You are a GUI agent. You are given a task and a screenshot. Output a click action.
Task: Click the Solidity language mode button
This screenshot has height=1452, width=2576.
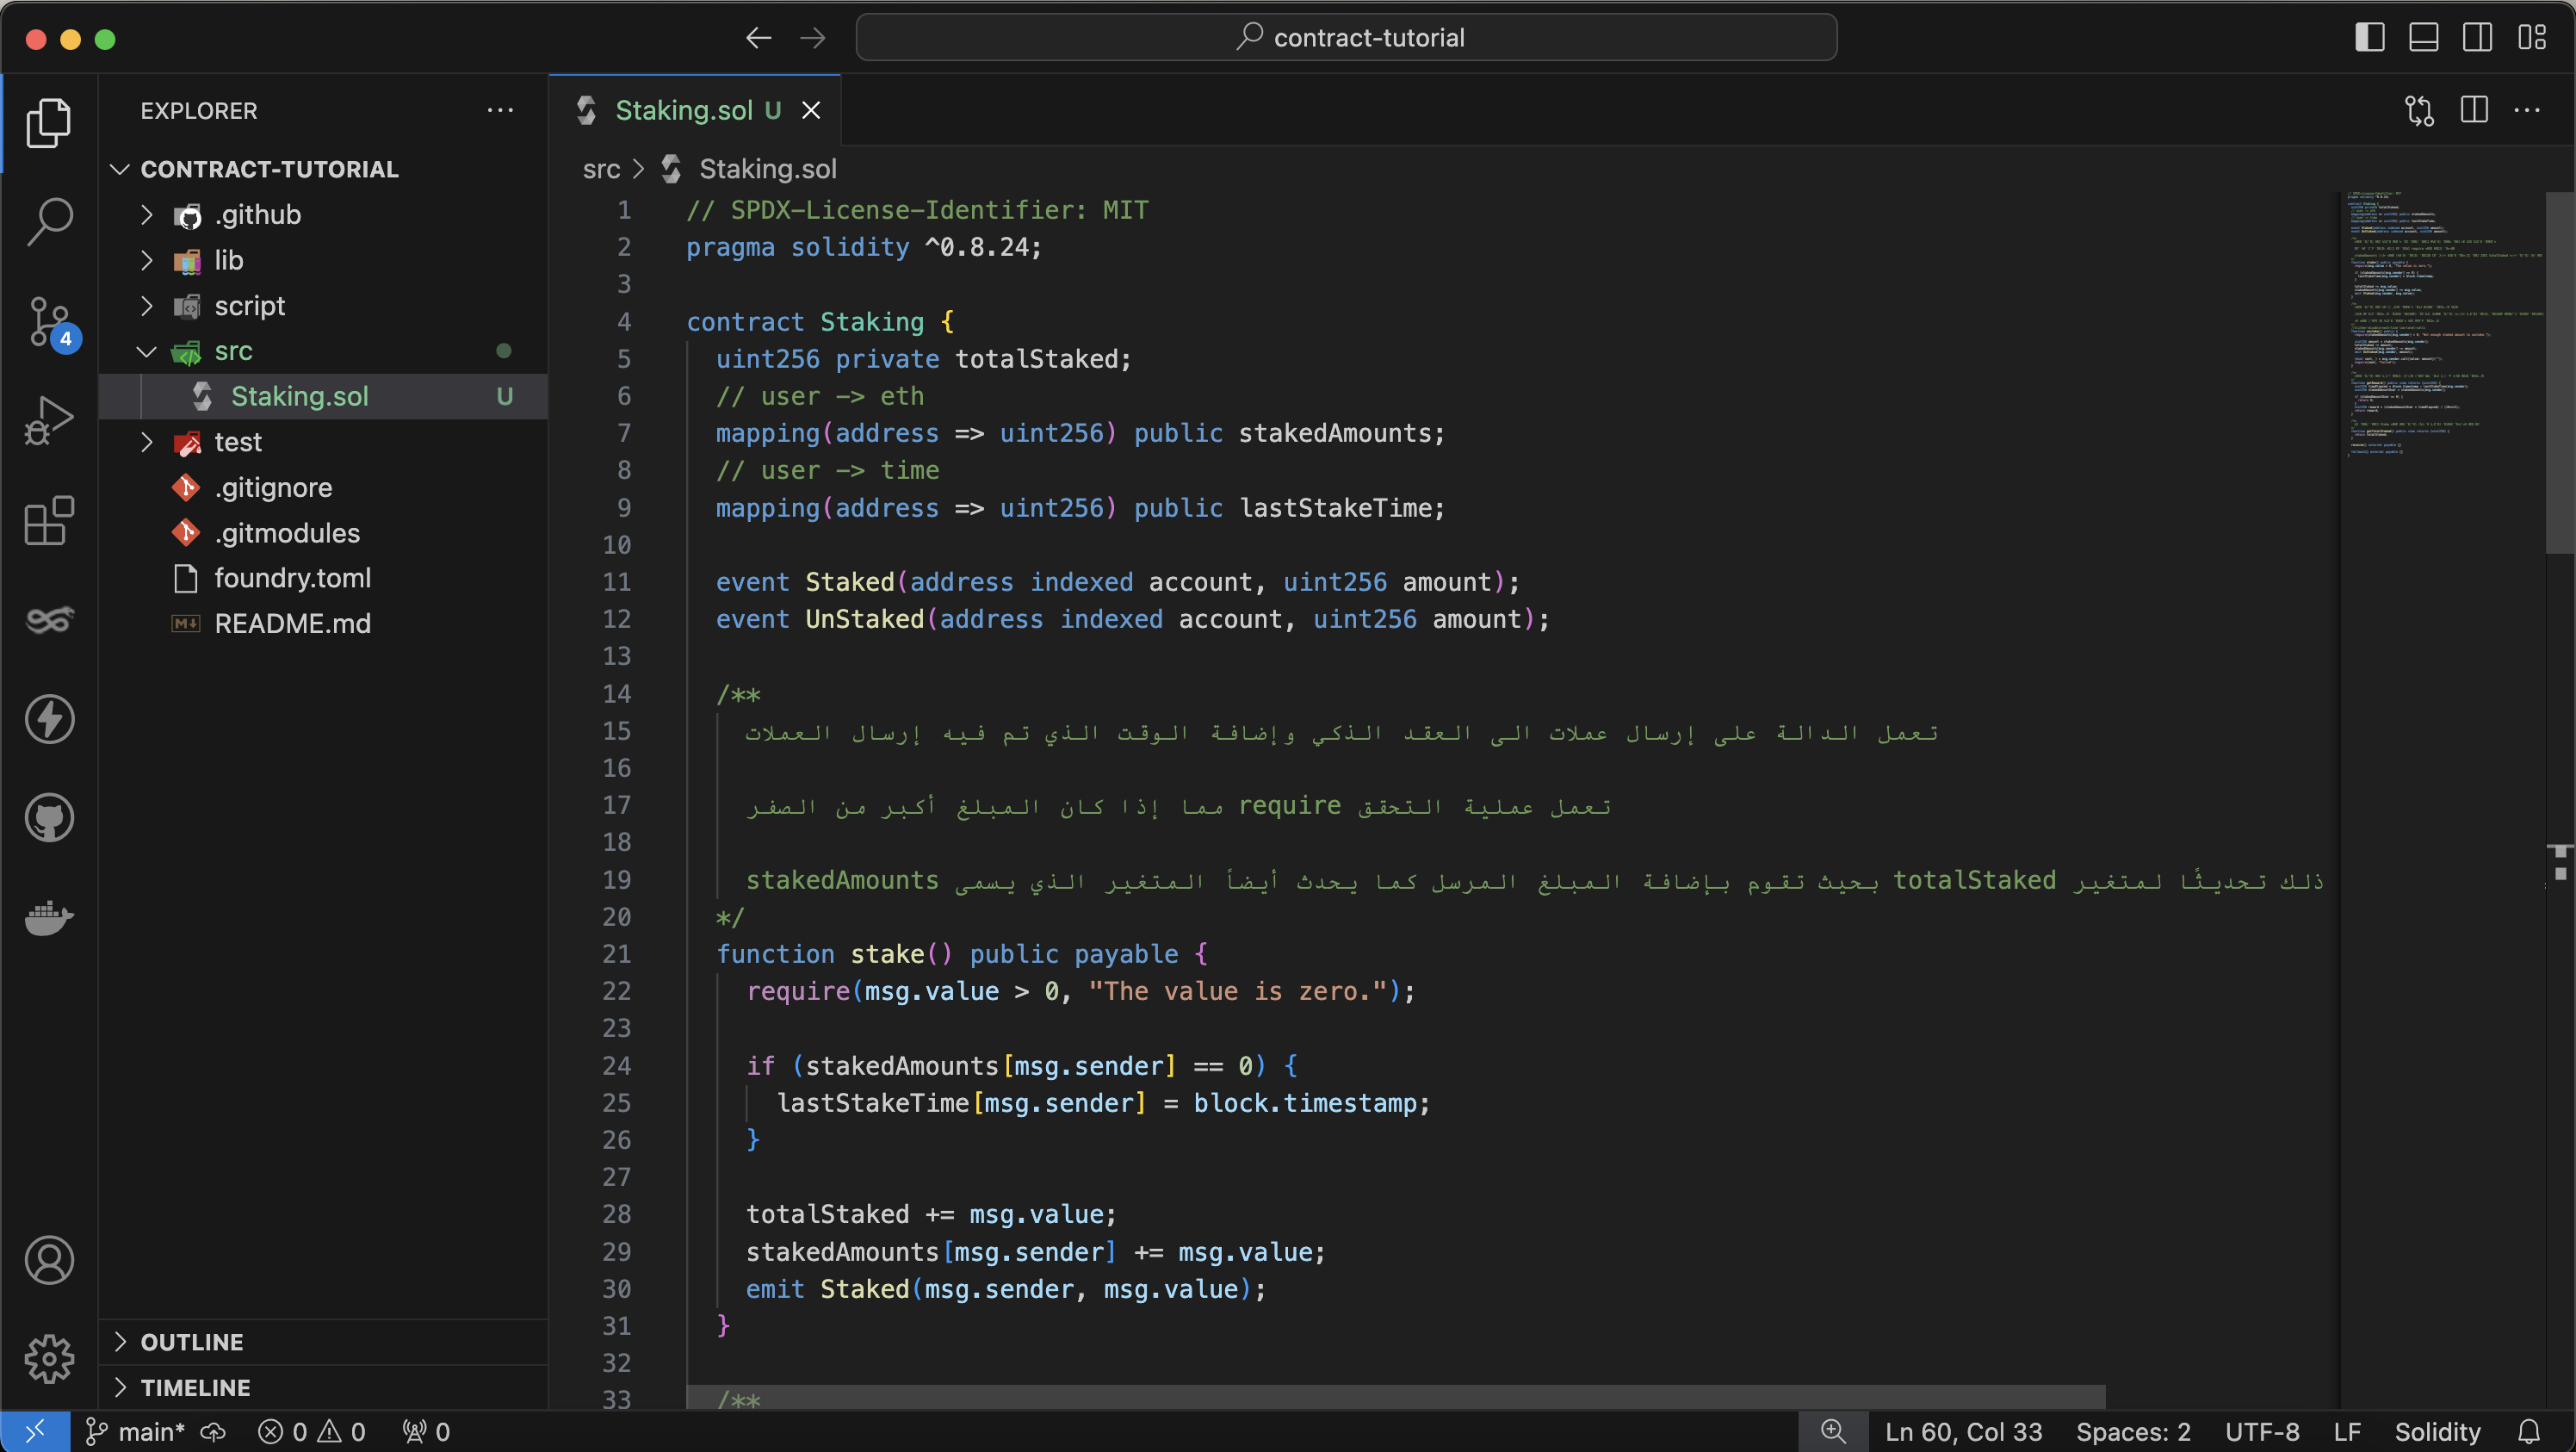click(x=2437, y=1432)
